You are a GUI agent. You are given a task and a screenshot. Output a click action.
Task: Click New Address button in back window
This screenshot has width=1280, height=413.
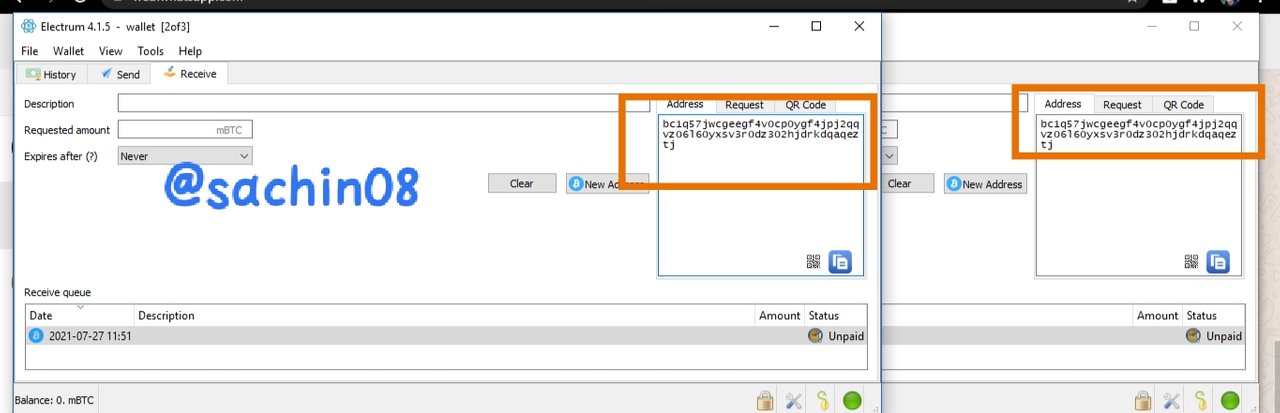click(985, 184)
